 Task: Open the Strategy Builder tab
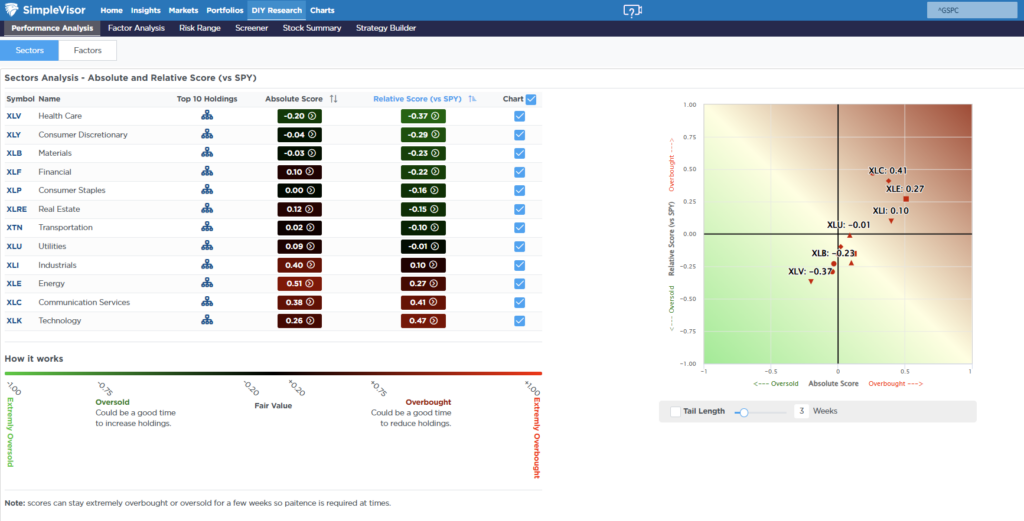click(x=386, y=28)
